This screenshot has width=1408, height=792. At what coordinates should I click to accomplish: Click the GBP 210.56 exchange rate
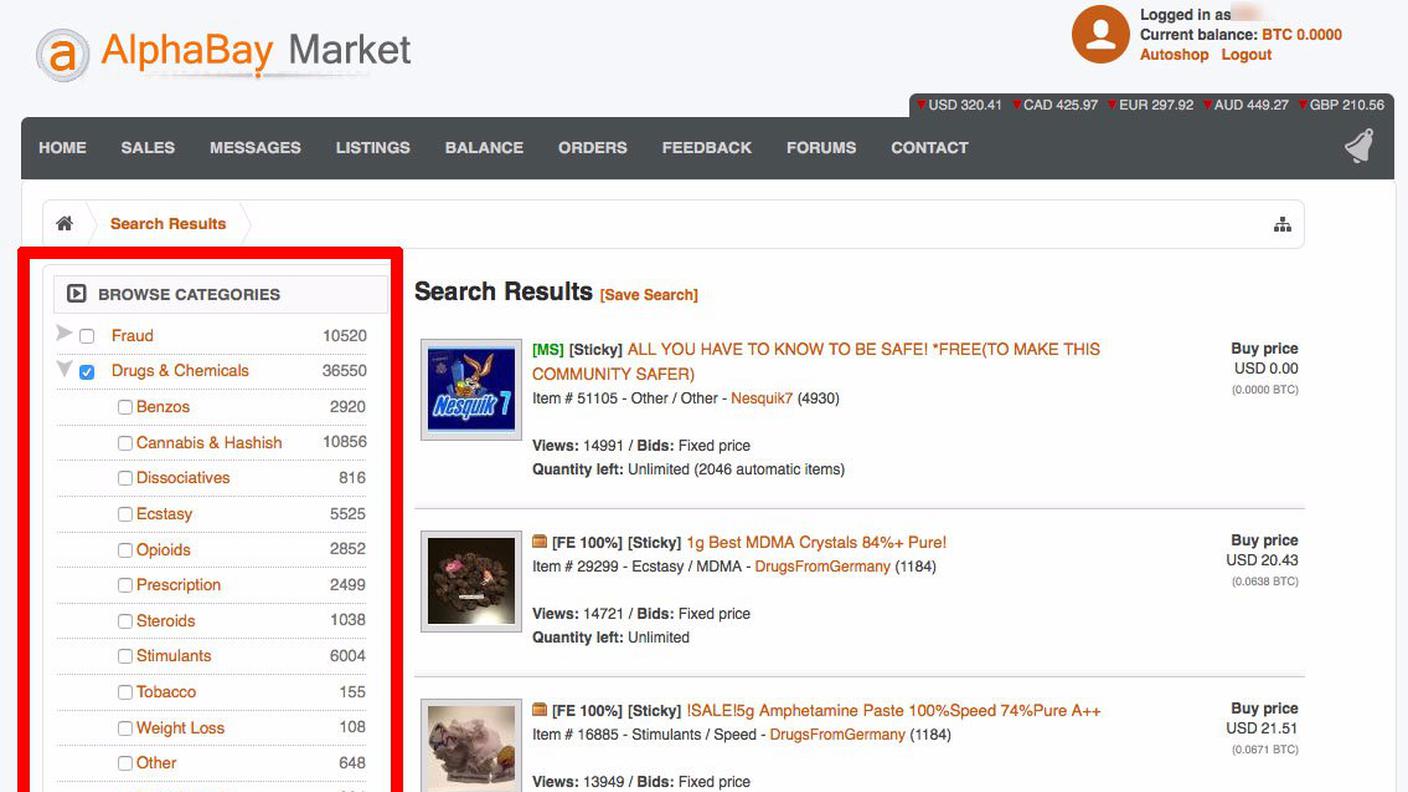tap(1340, 105)
